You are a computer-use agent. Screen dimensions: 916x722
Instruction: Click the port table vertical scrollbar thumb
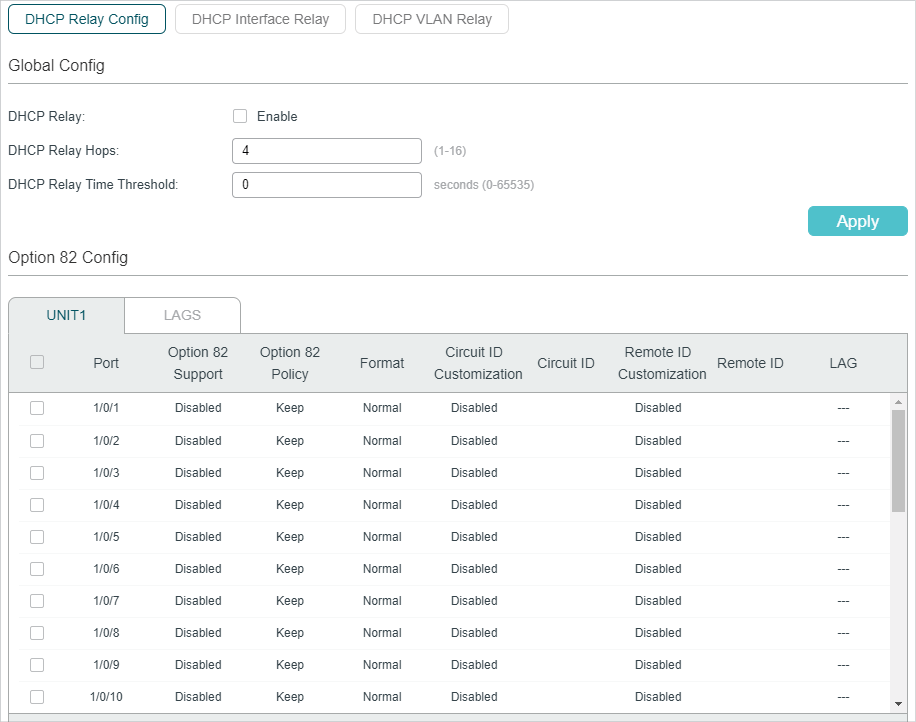[x=898, y=460]
